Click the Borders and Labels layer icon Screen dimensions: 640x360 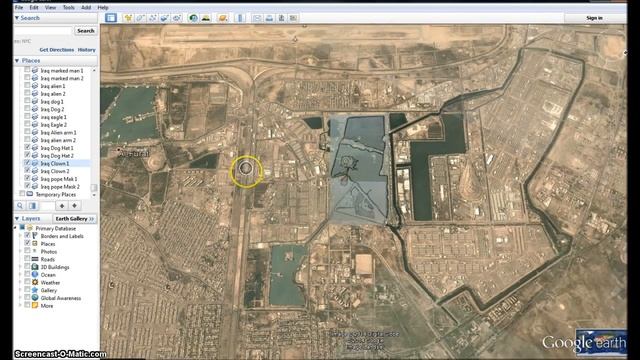click(35, 236)
